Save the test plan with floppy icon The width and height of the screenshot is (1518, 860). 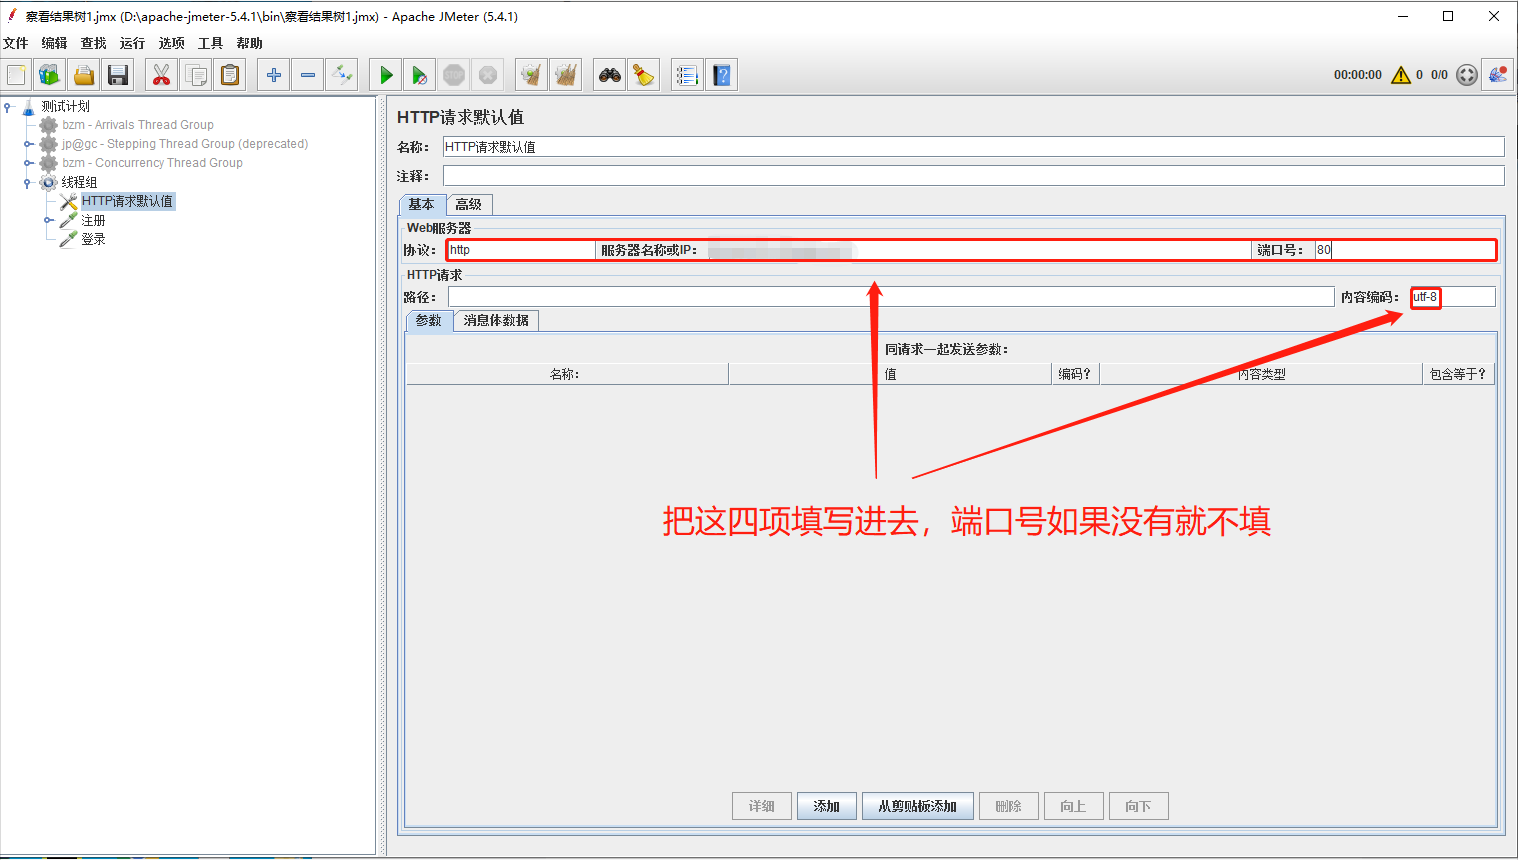tap(118, 75)
